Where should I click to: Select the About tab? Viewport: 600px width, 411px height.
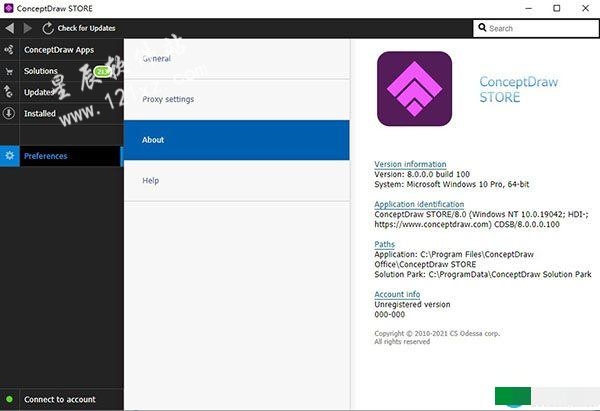[236, 140]
